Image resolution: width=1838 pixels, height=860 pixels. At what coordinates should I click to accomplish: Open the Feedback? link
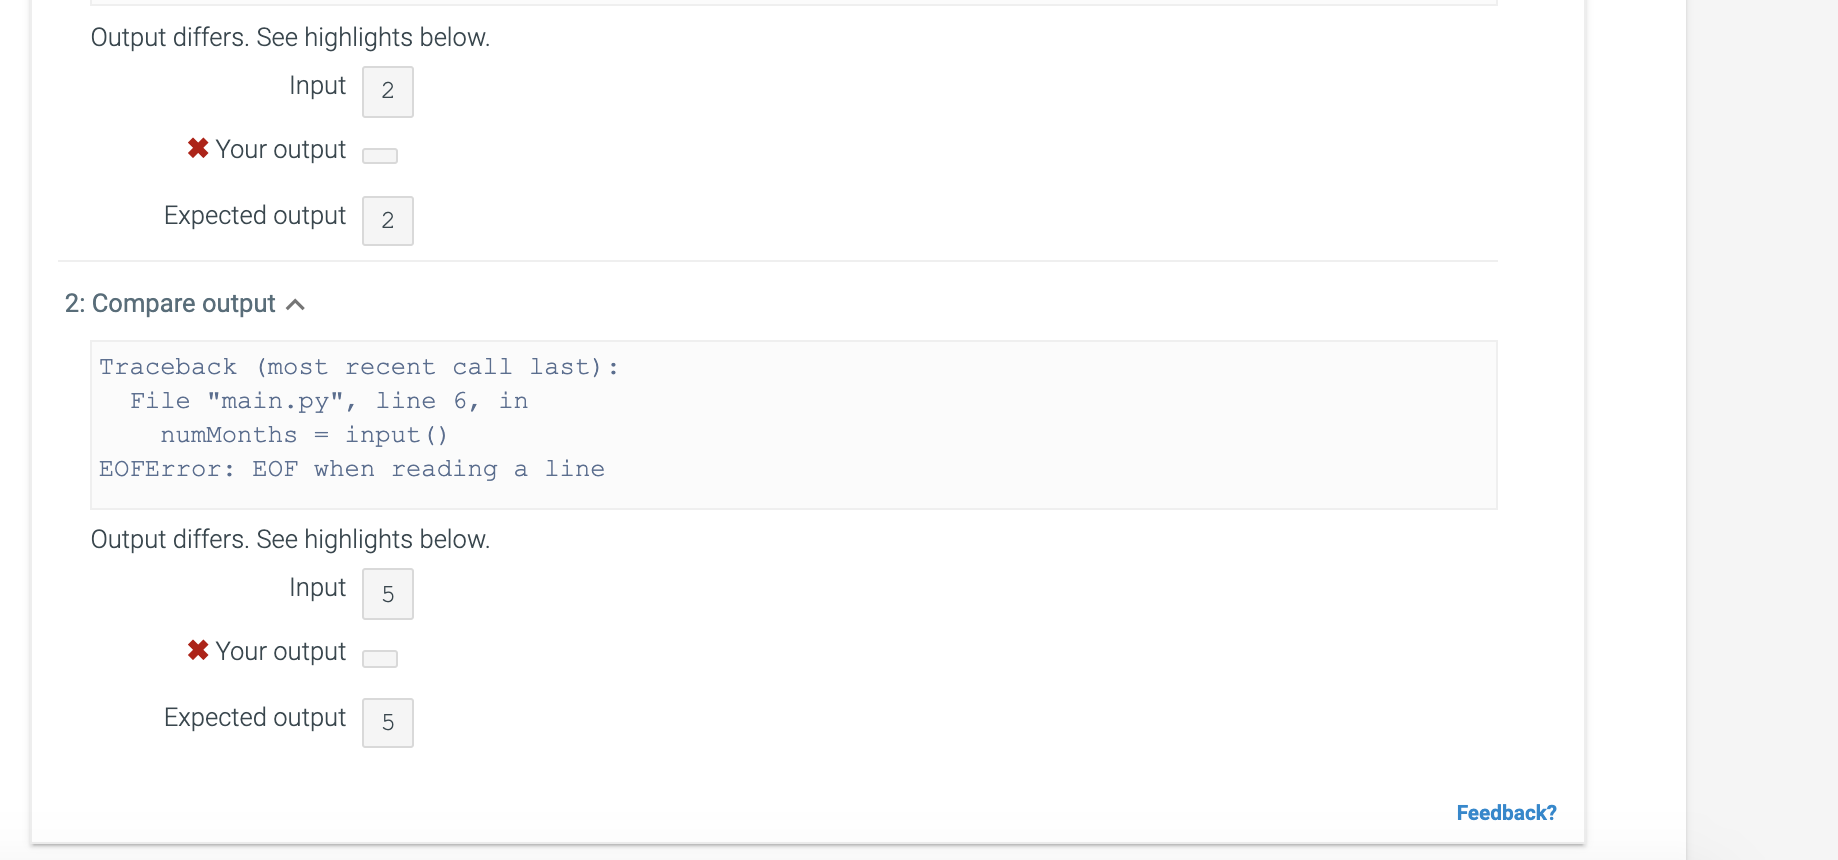[x=1506, y=813]
